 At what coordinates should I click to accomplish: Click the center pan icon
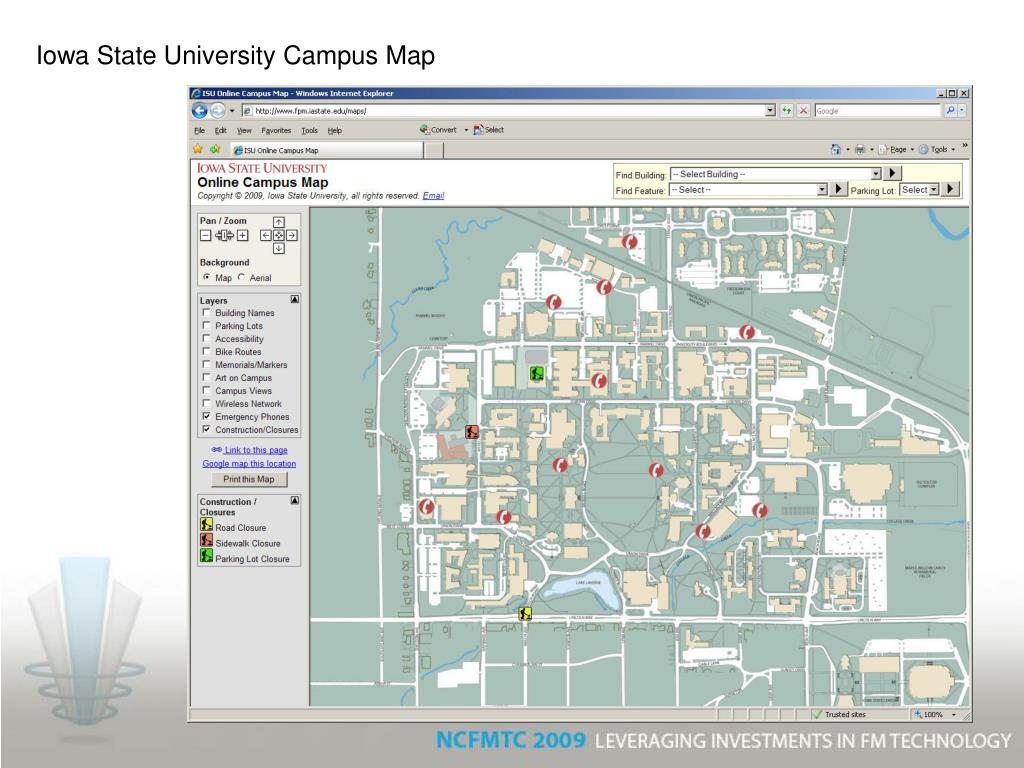click(278, 236)
